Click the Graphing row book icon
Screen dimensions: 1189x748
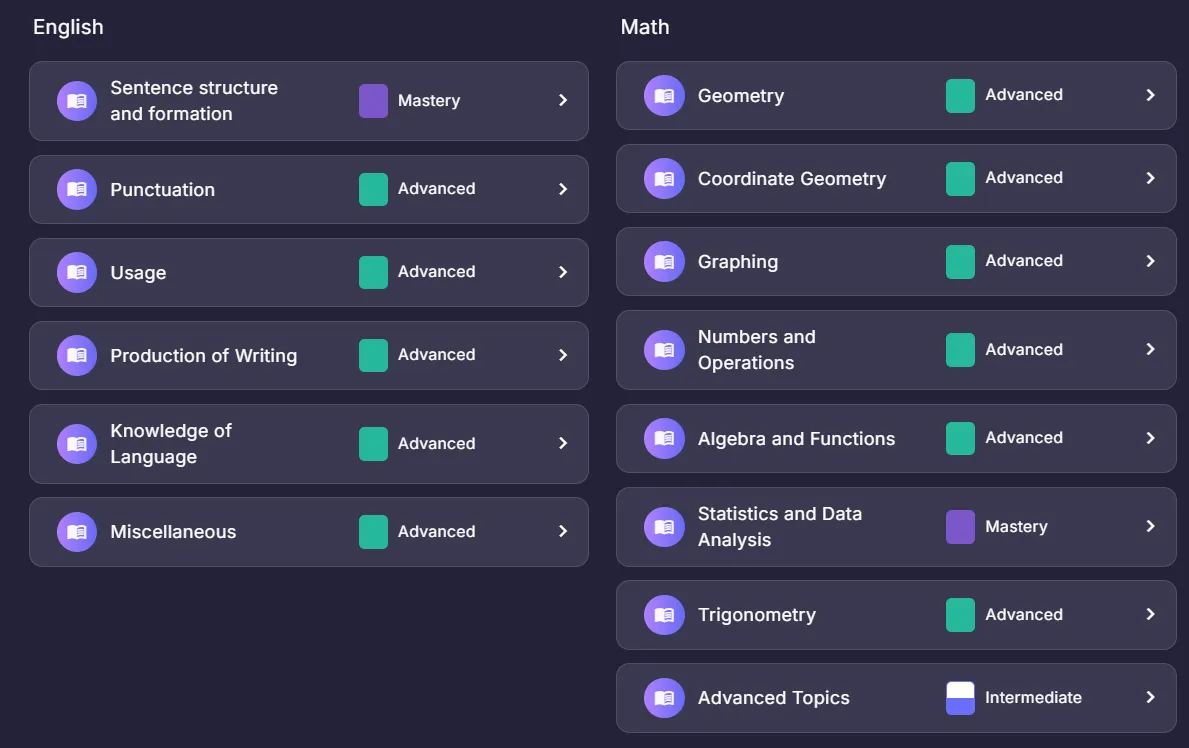click(664, 262)
